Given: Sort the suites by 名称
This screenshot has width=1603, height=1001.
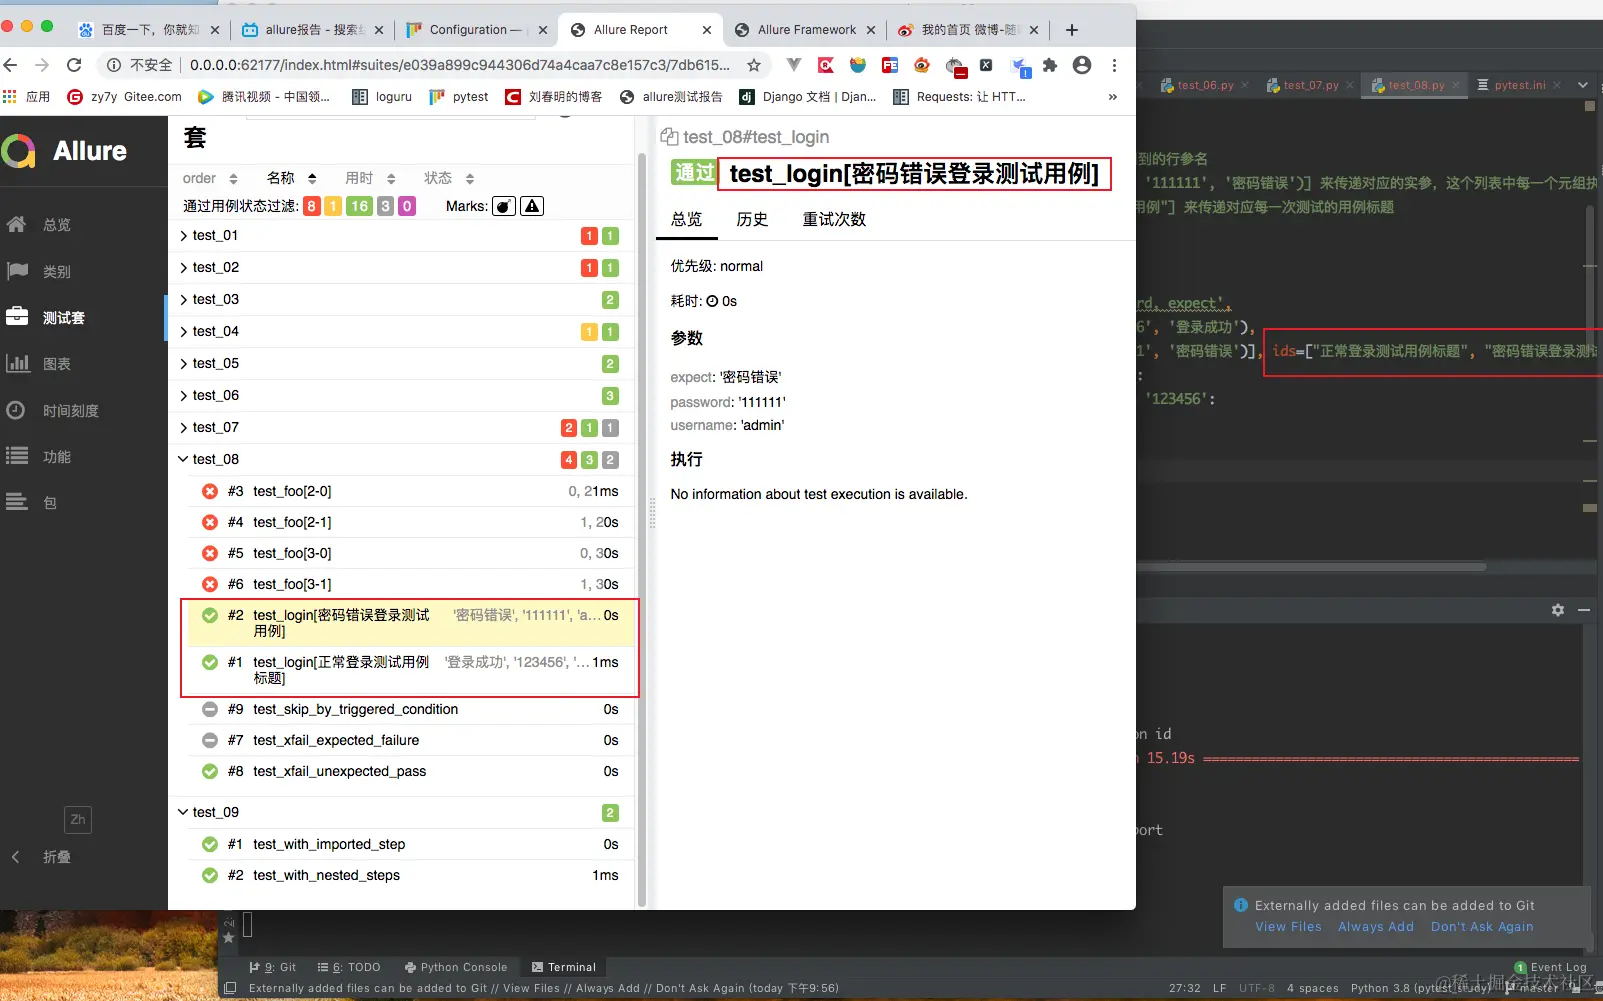Looking at the screenshot, I should click(x=291, y=178).
